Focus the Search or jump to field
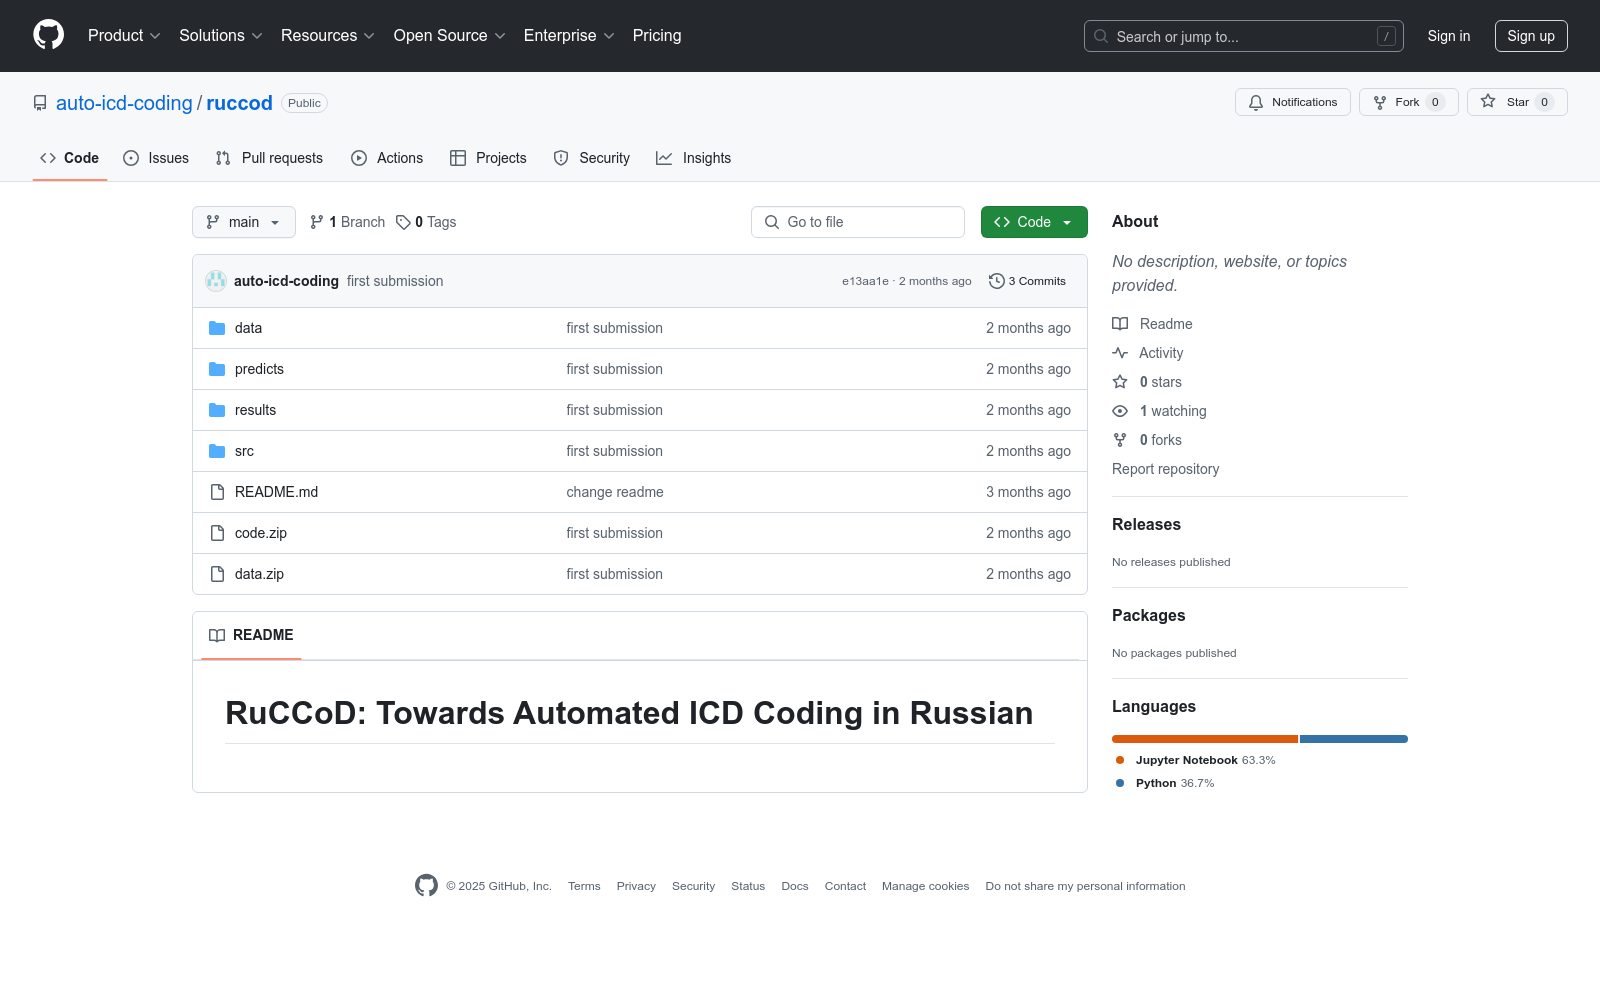The width and height of the screenshot is (1600, 1000). click(1244, 36)
